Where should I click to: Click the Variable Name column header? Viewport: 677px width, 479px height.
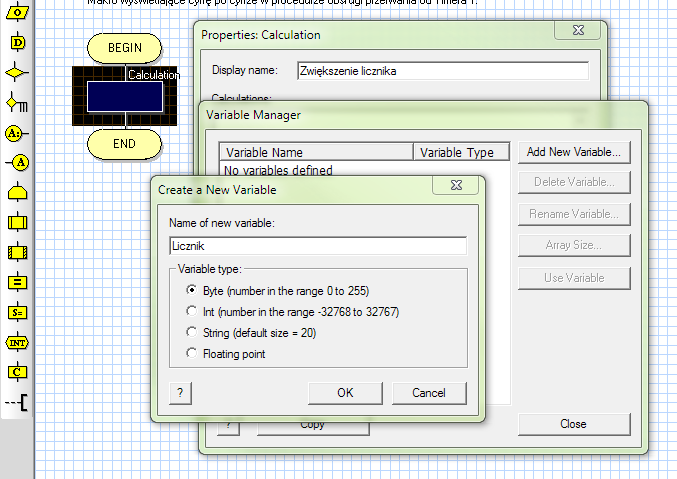click(316, 152)
